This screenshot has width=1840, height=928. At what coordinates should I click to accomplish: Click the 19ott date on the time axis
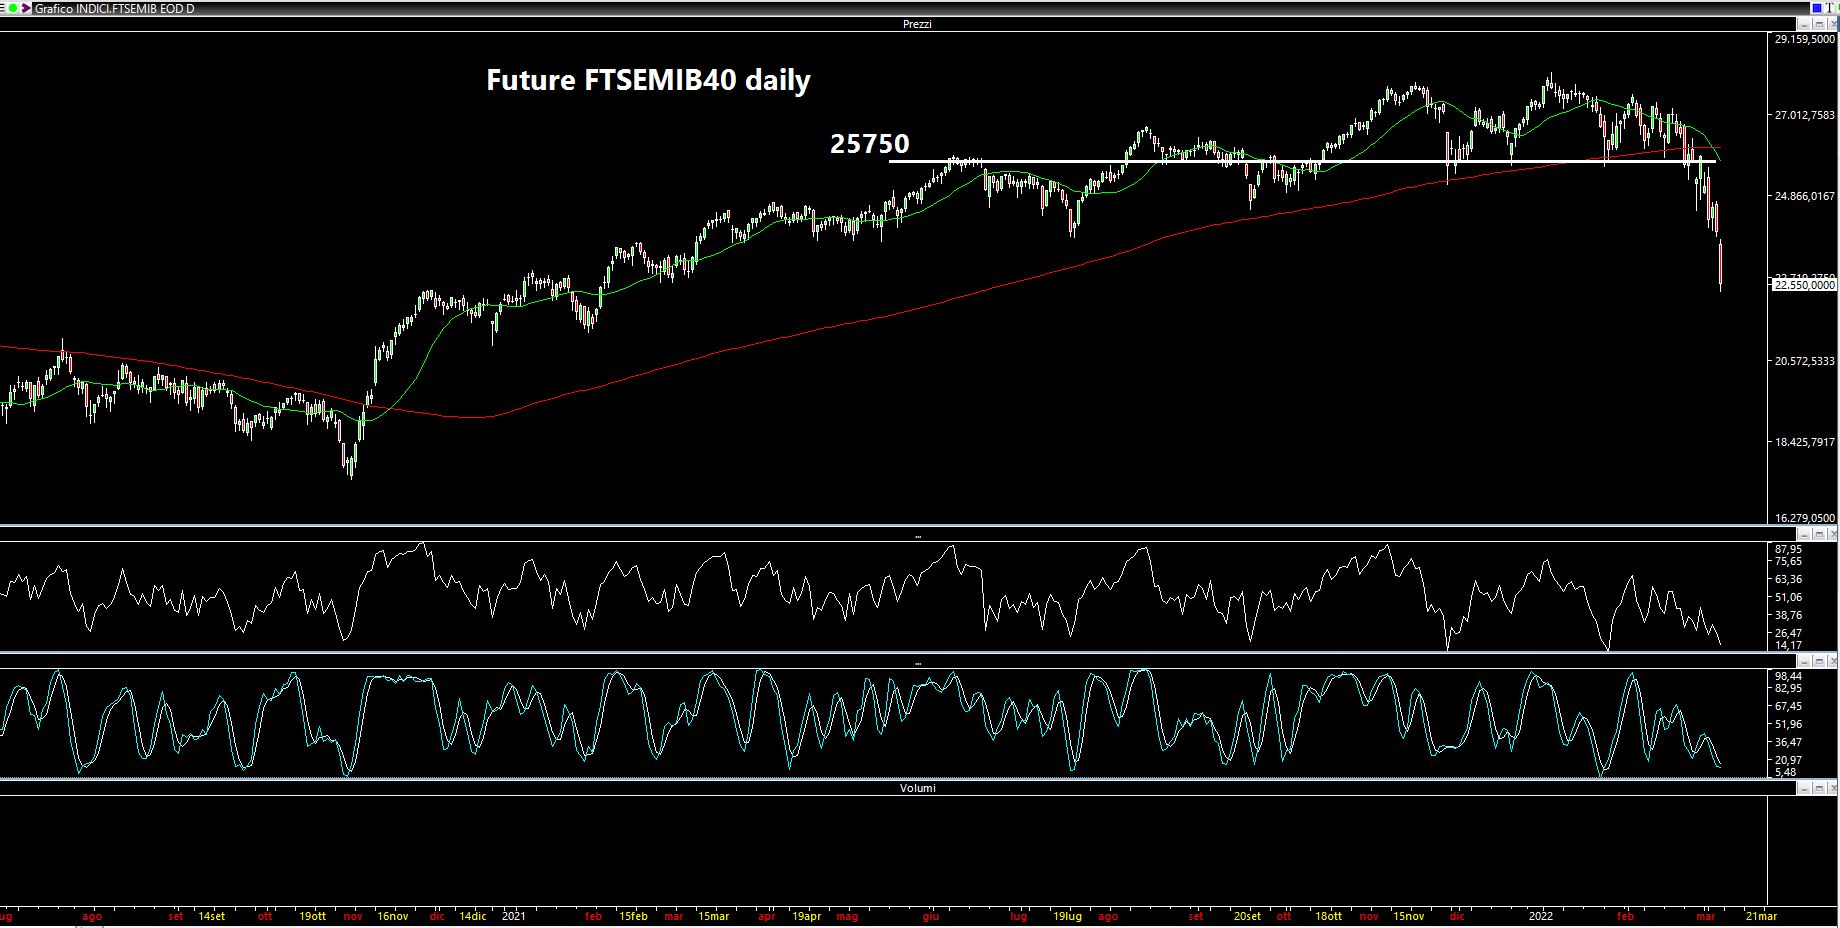[x=312, y=915]
